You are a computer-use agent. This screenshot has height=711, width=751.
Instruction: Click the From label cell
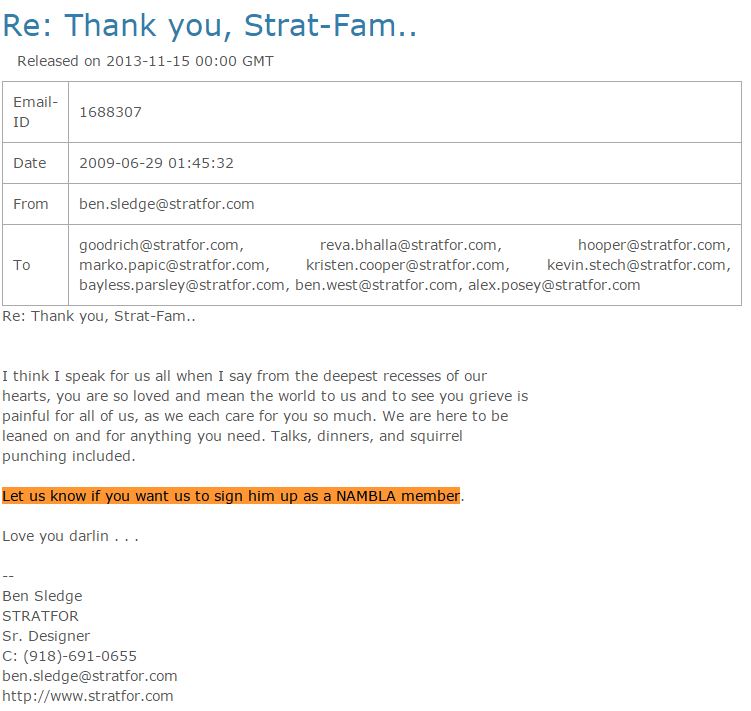coord(31,204)
